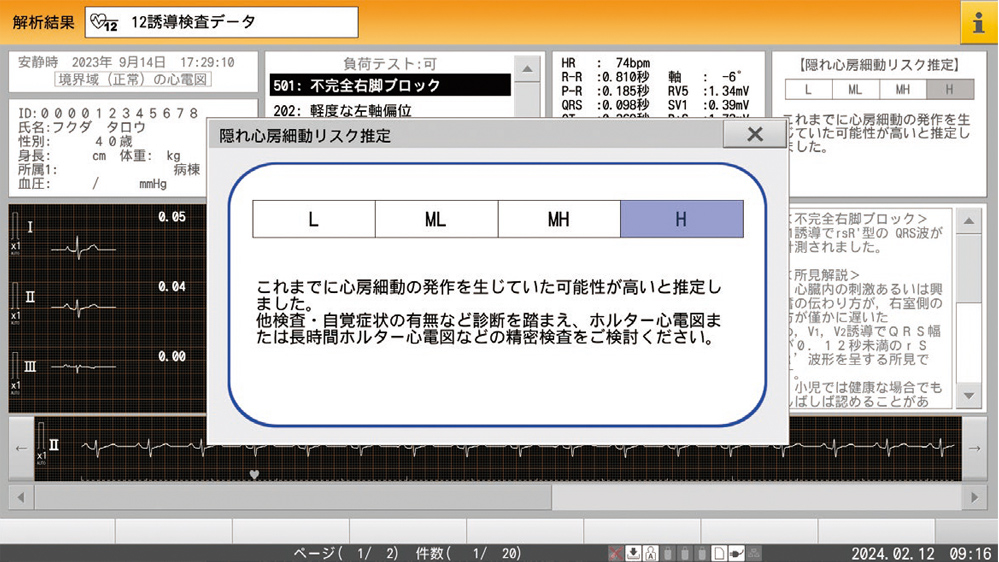Click the 09:16 clock in status bar

click(x=971, y=553)
